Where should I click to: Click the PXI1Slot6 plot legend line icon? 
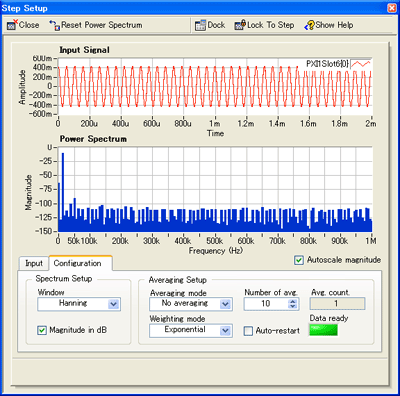(361, 64)
